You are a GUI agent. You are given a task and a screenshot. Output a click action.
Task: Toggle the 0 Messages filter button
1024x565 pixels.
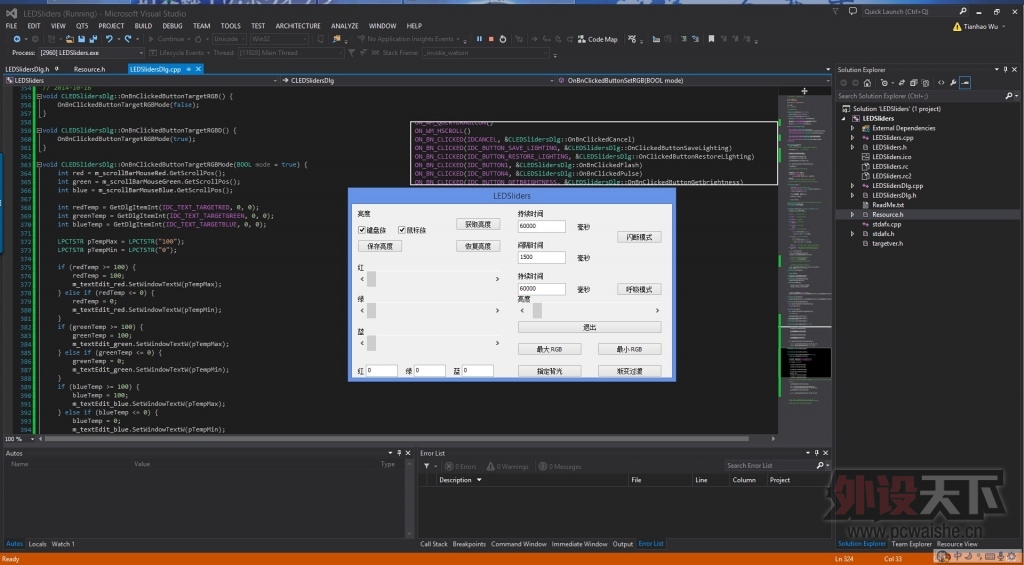click(x=559, y=466)
